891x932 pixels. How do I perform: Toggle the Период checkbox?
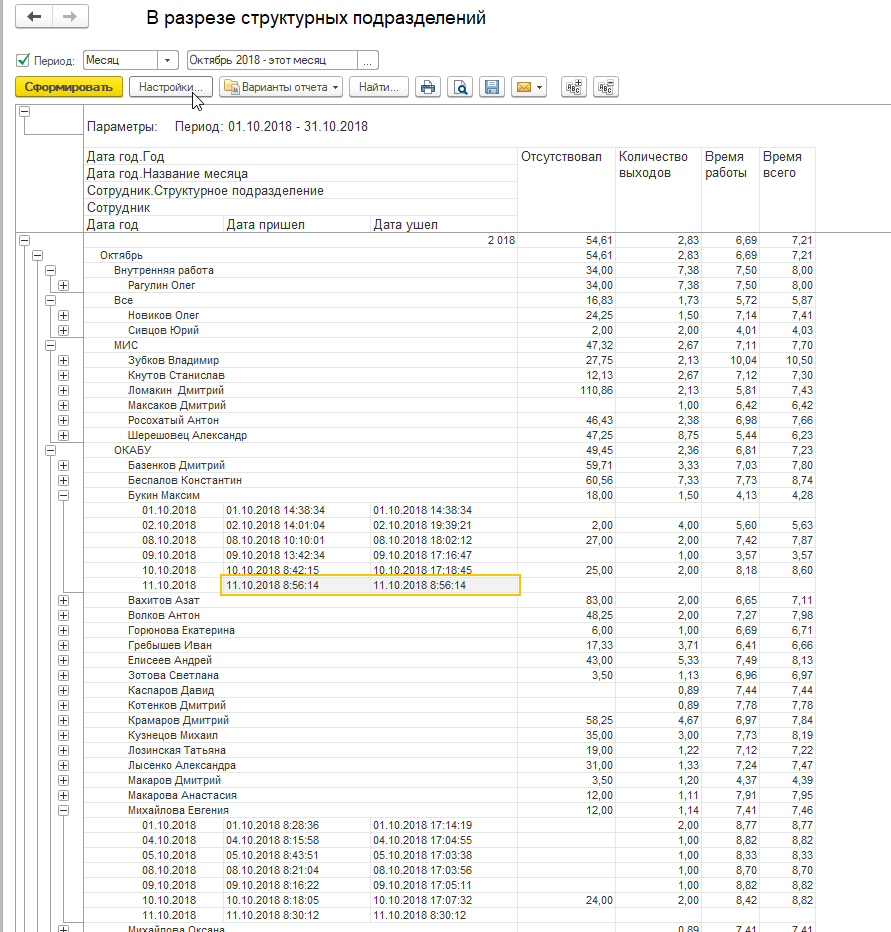[23, 61]
